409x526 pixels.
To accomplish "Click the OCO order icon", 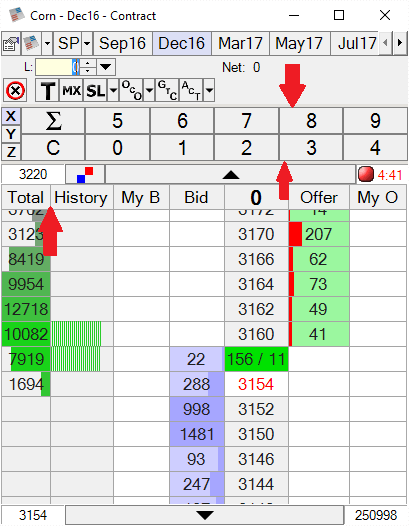I will [x=131, y=90].
